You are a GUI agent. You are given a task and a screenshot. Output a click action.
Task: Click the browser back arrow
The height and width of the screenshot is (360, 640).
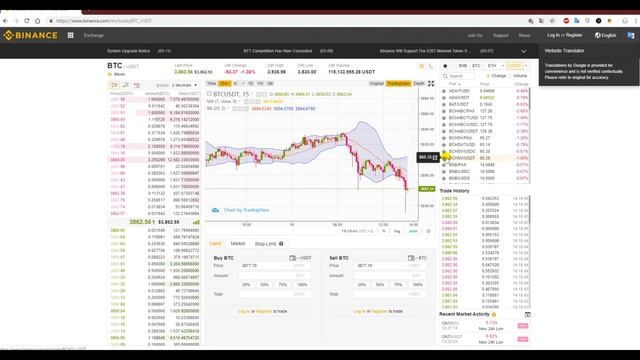(5, 21)
